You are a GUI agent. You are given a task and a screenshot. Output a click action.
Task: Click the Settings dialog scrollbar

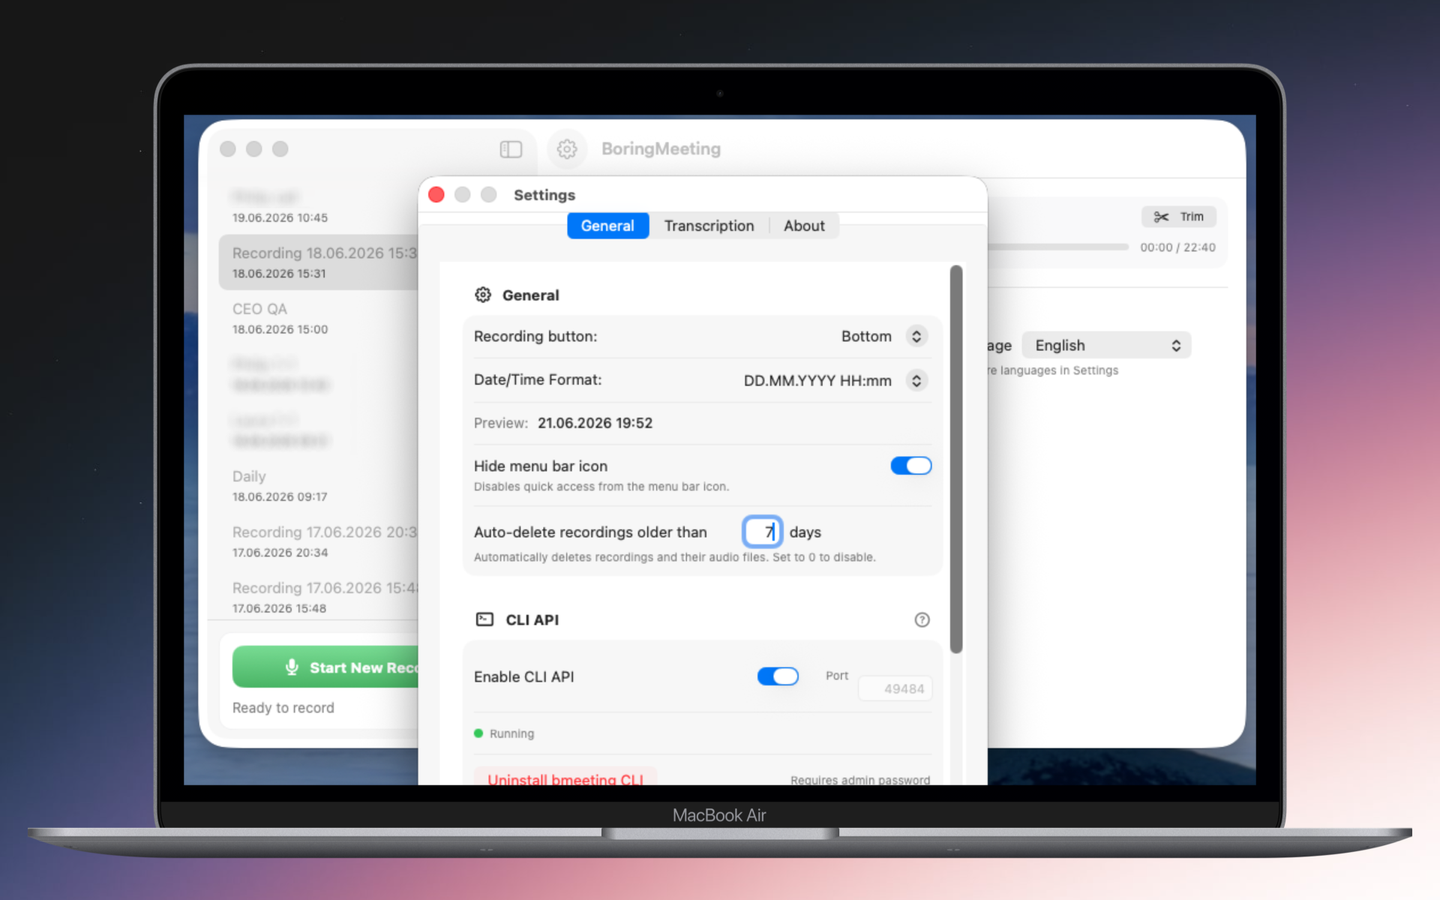[x=956, y=460]
